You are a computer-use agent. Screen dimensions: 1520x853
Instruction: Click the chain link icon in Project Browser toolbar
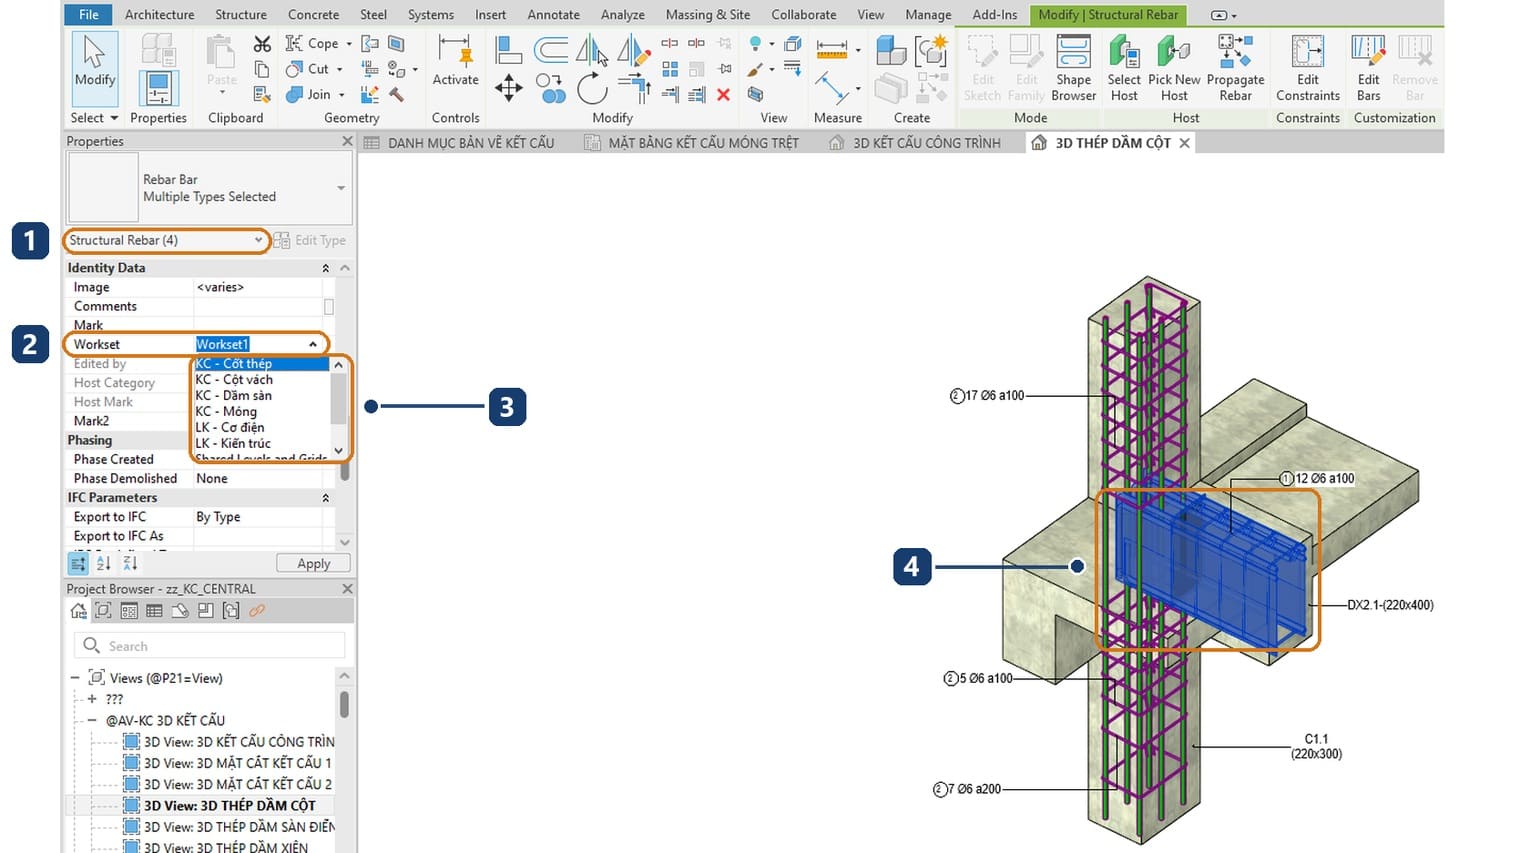pos(257,611)
